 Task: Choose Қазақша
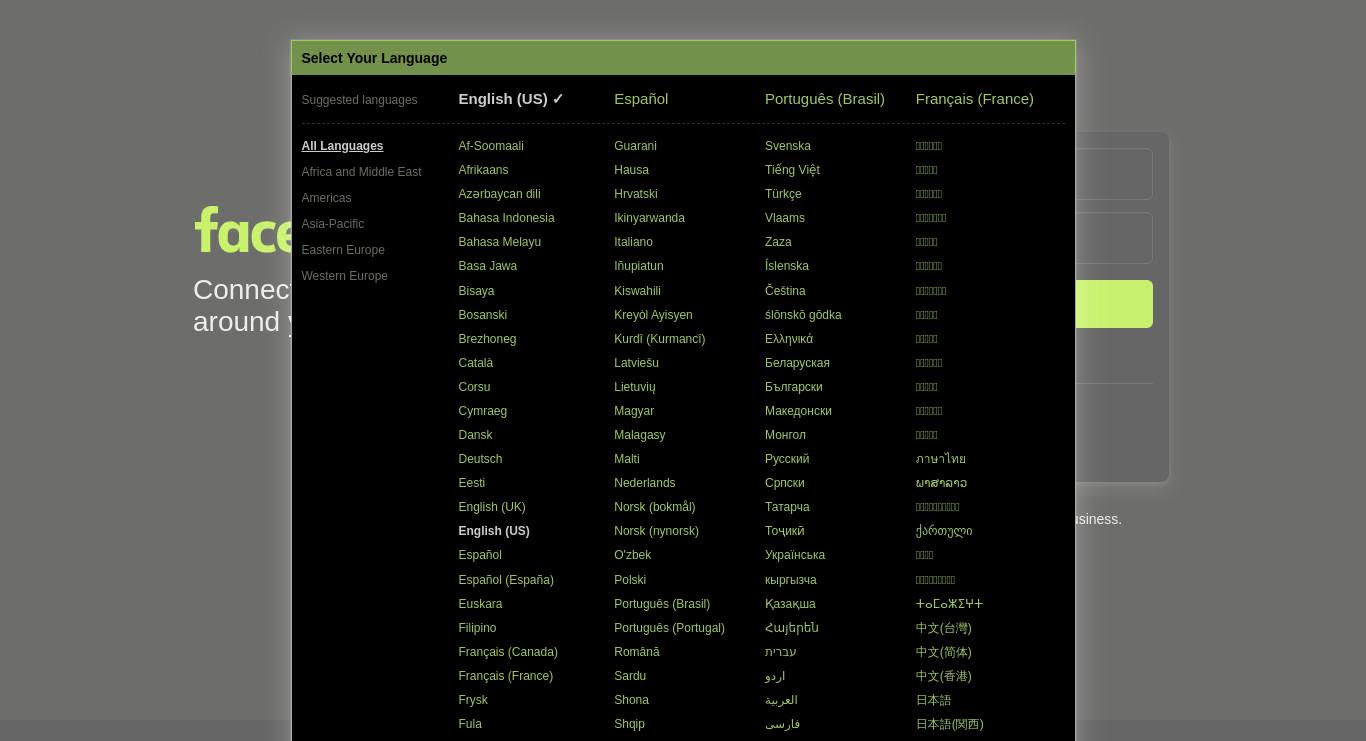click(790, 604)
